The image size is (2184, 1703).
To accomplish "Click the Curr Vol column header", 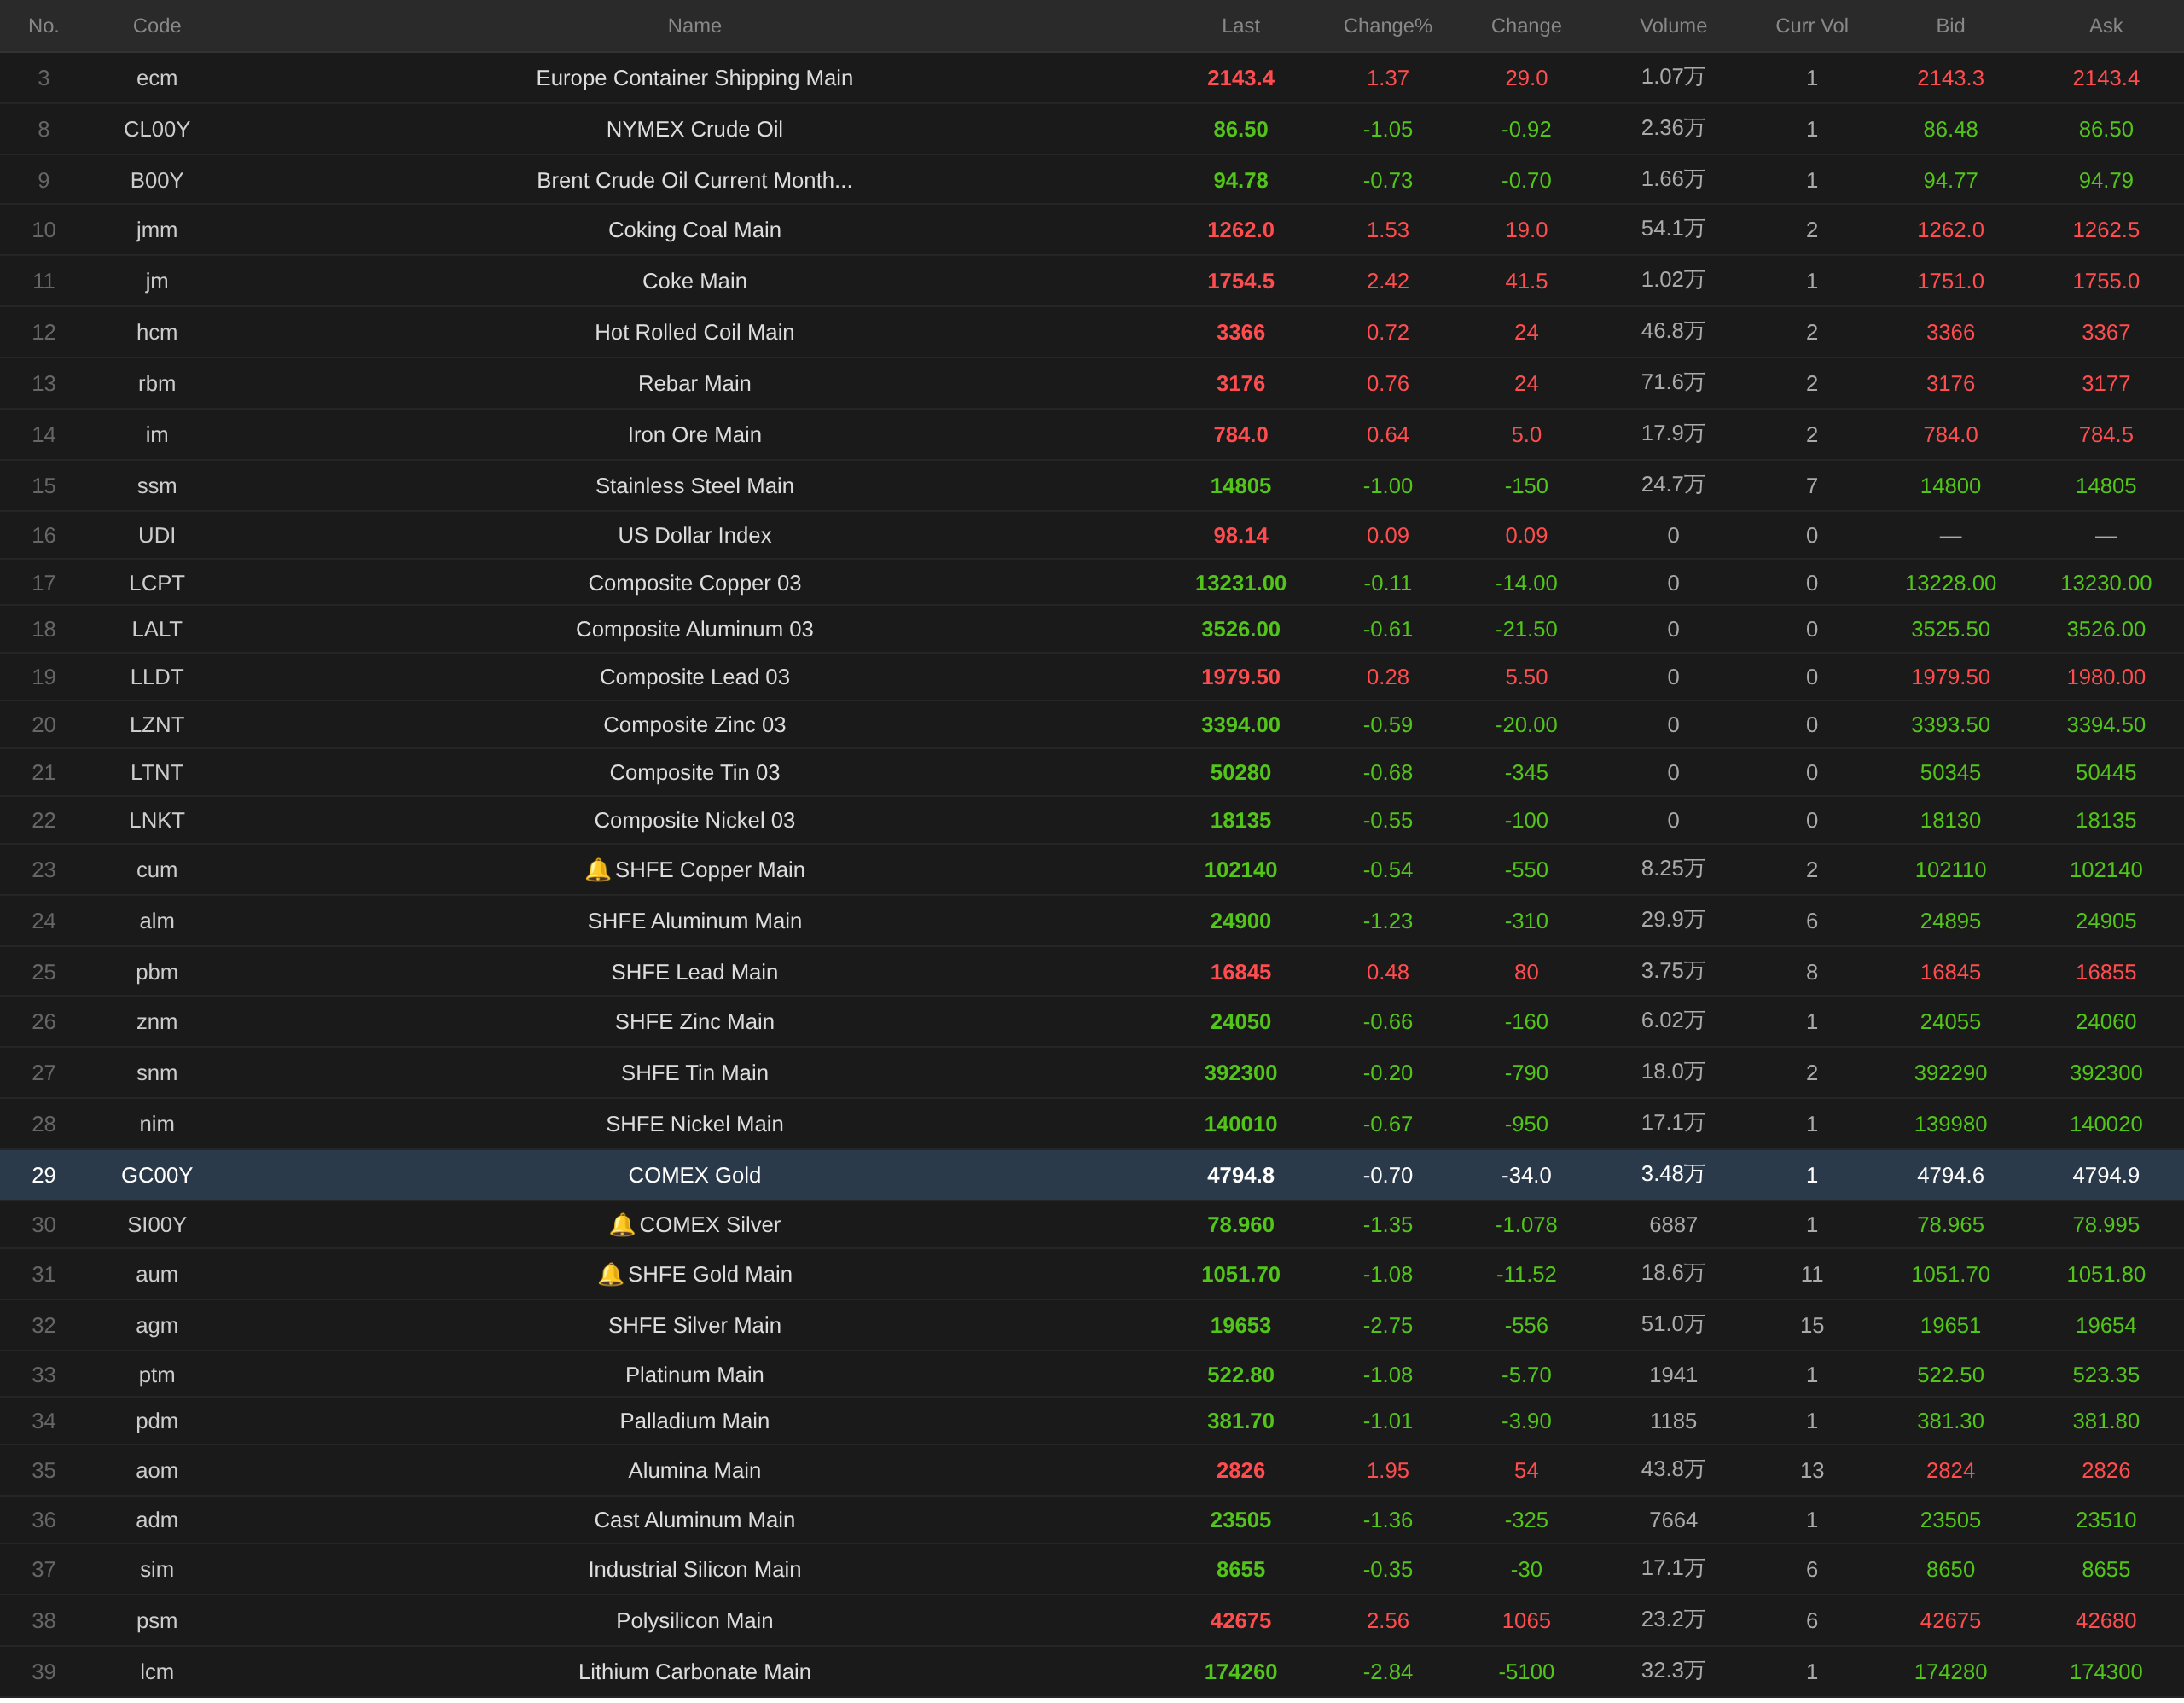I will pos(1811,26).
